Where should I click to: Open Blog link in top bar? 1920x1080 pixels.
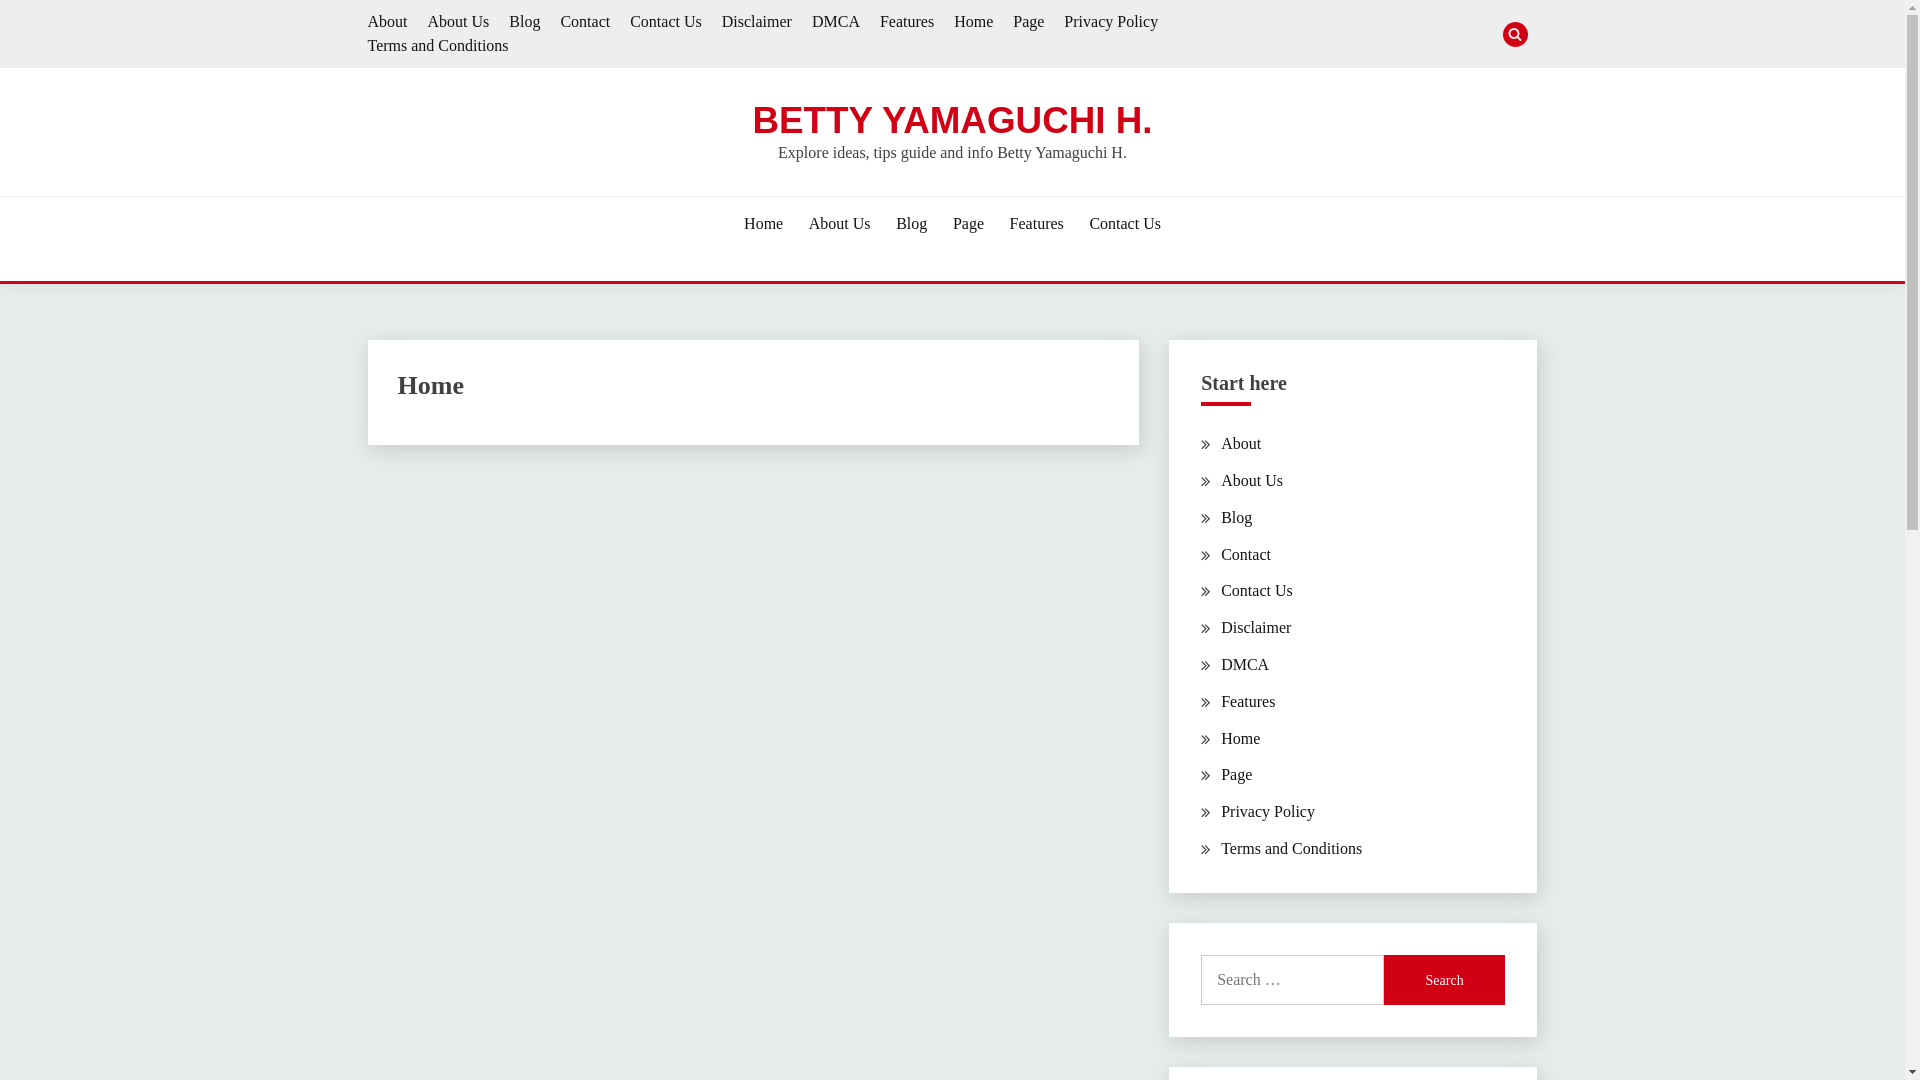pos(524,22)
